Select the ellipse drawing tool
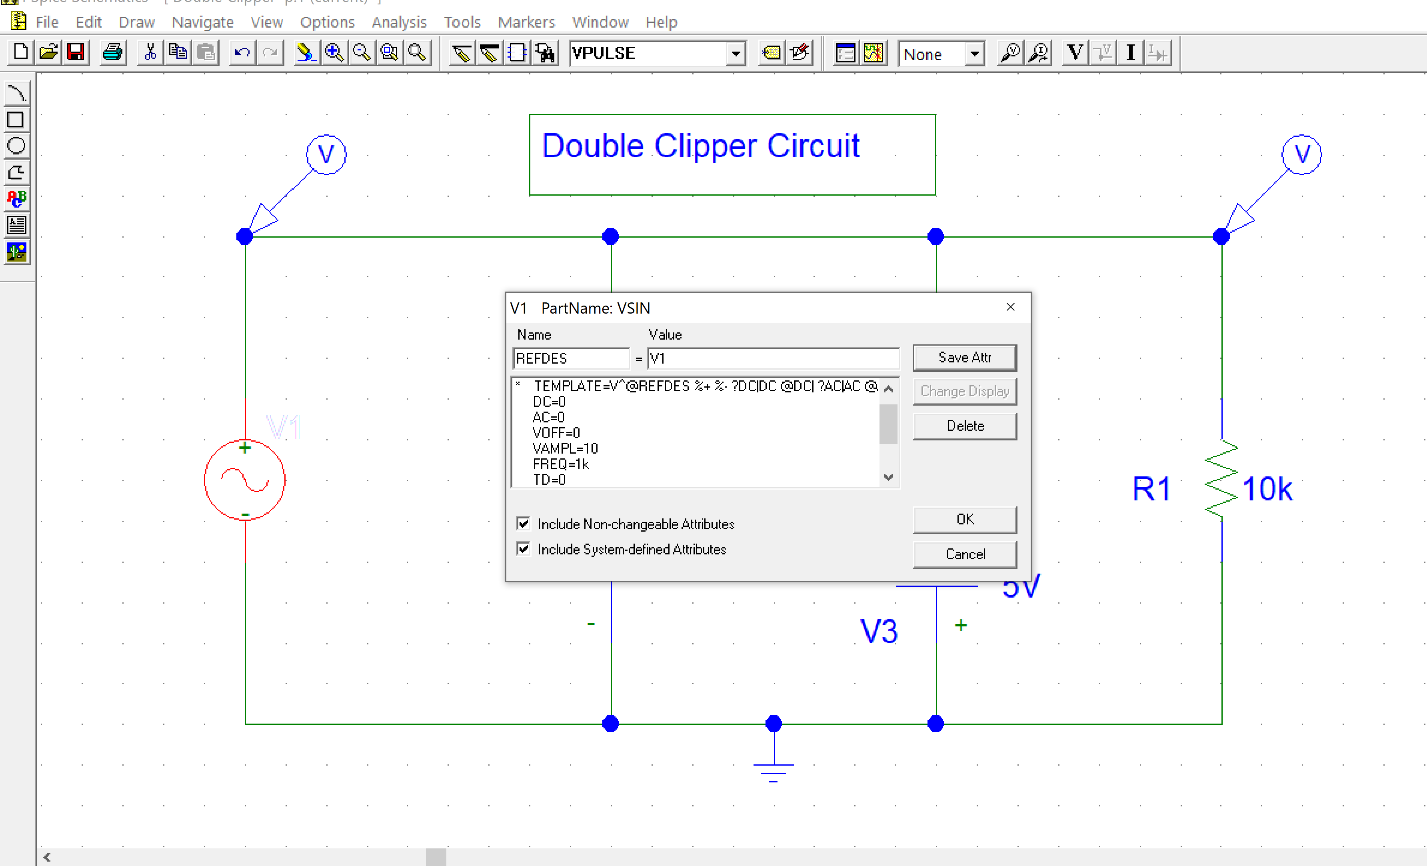1427x866 pixels. tap(17, 145)
